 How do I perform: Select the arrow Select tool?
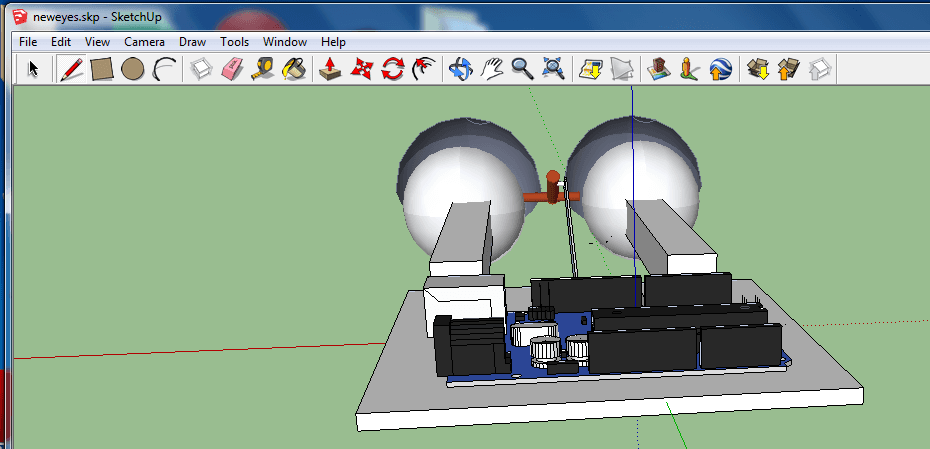(32, 69)
